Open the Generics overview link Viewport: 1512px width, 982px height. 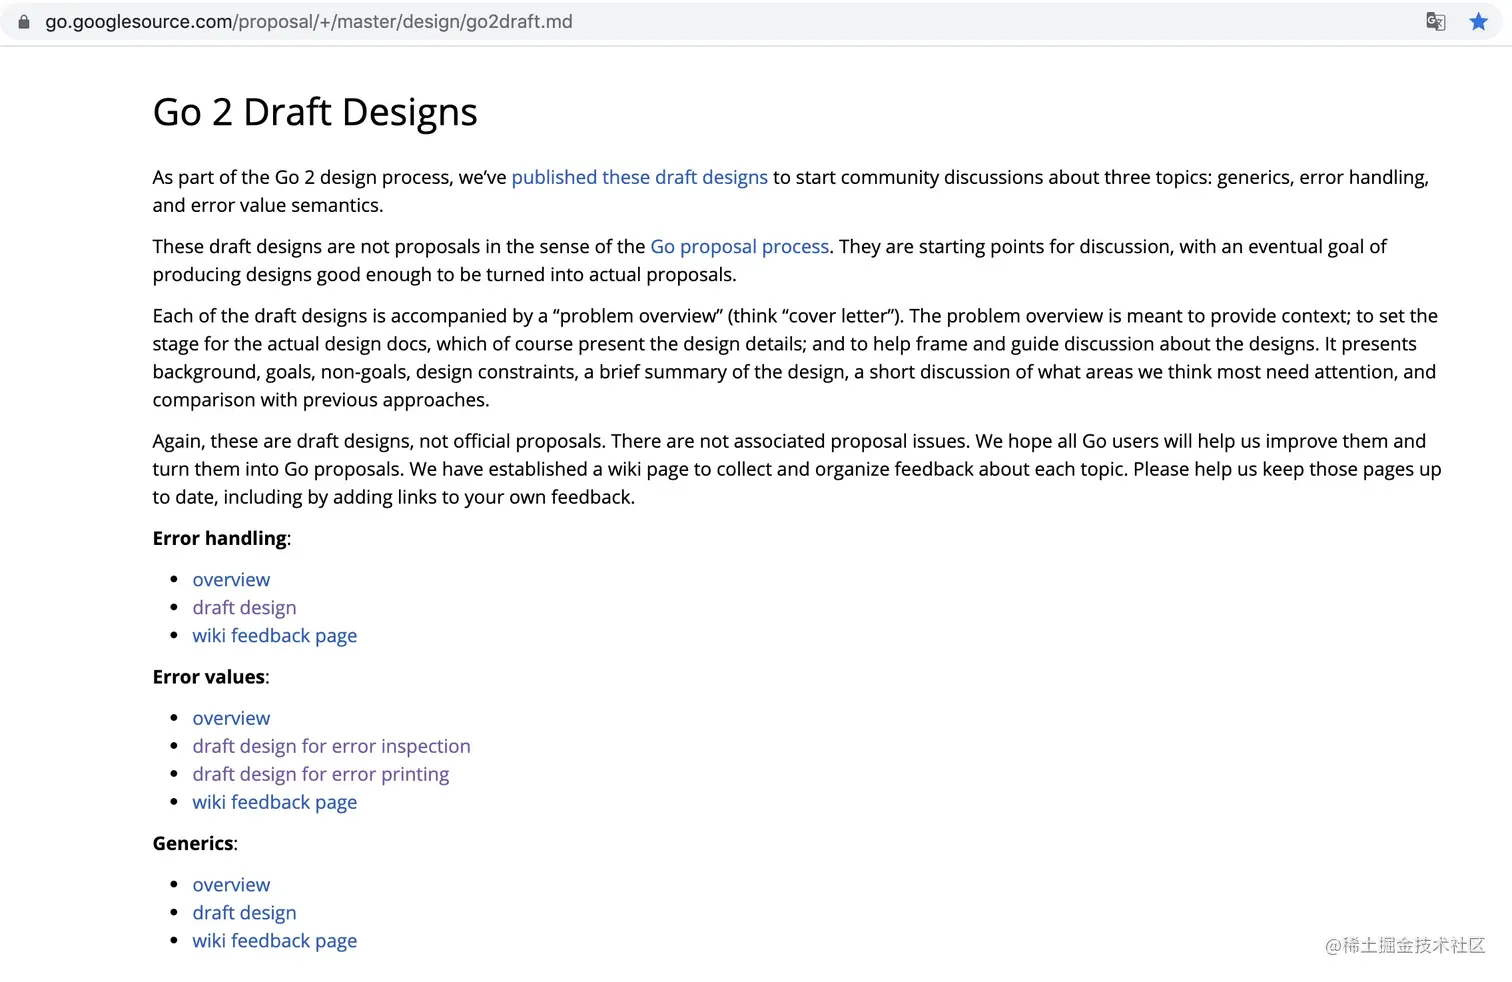click(x=231, y=885)
